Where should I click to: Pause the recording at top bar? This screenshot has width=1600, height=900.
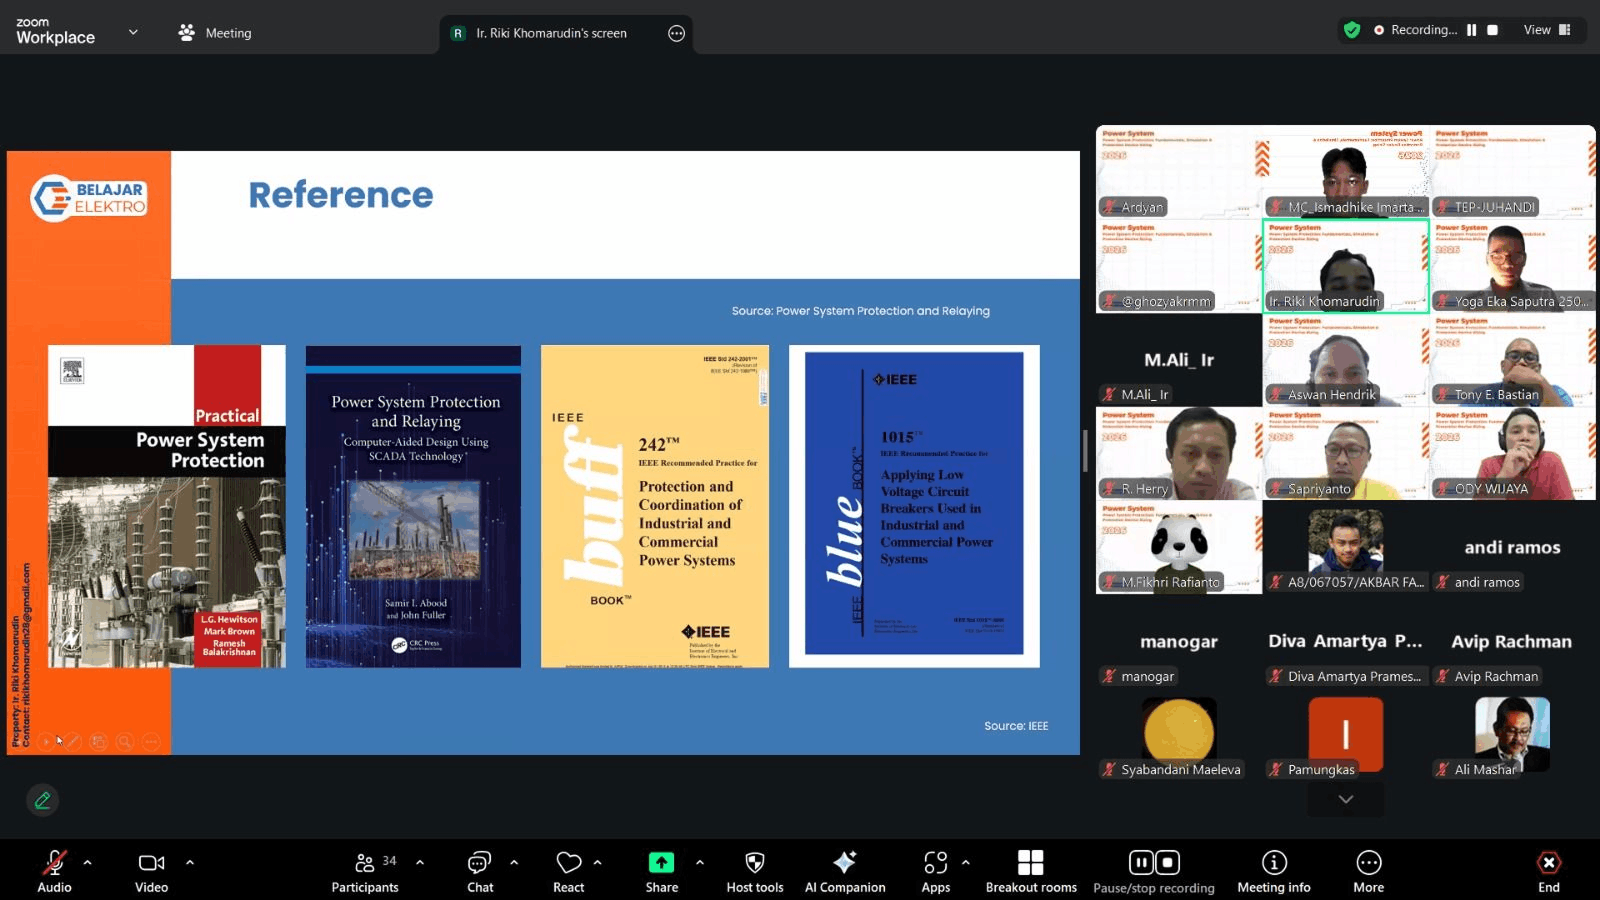[1472, 30]
